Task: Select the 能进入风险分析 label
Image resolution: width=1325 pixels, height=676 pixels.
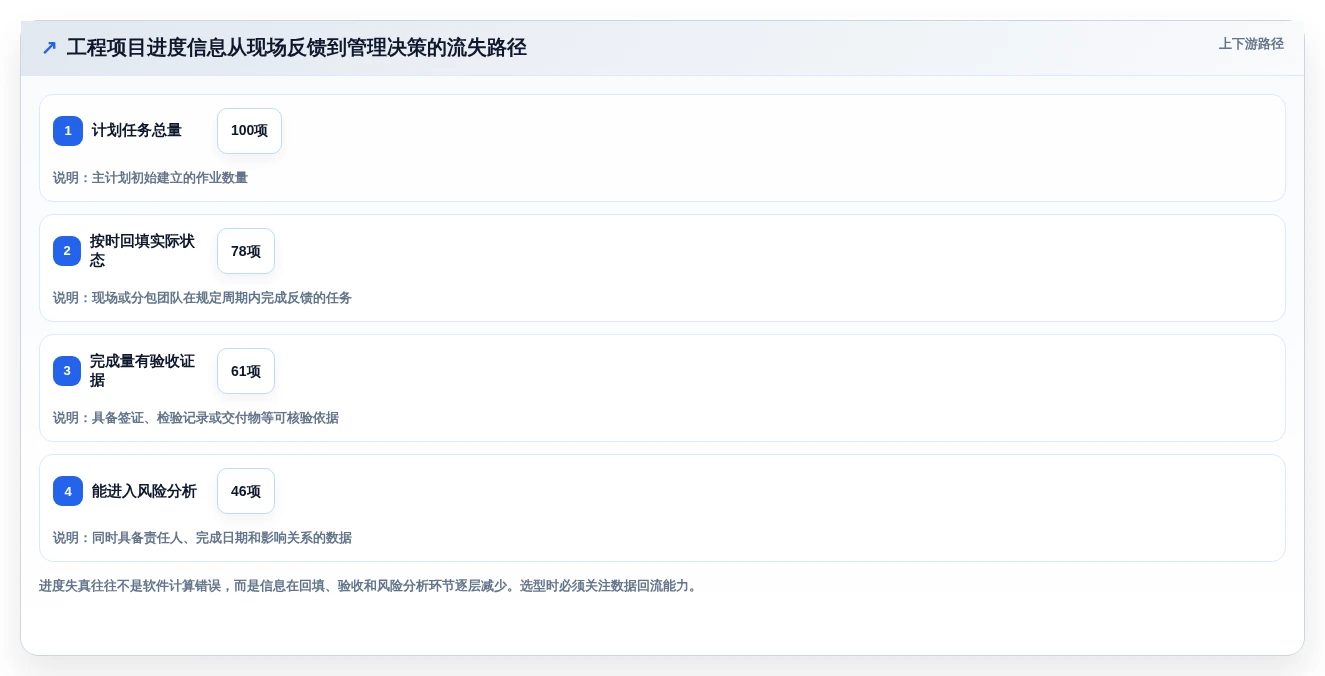Action: (144, 491)
